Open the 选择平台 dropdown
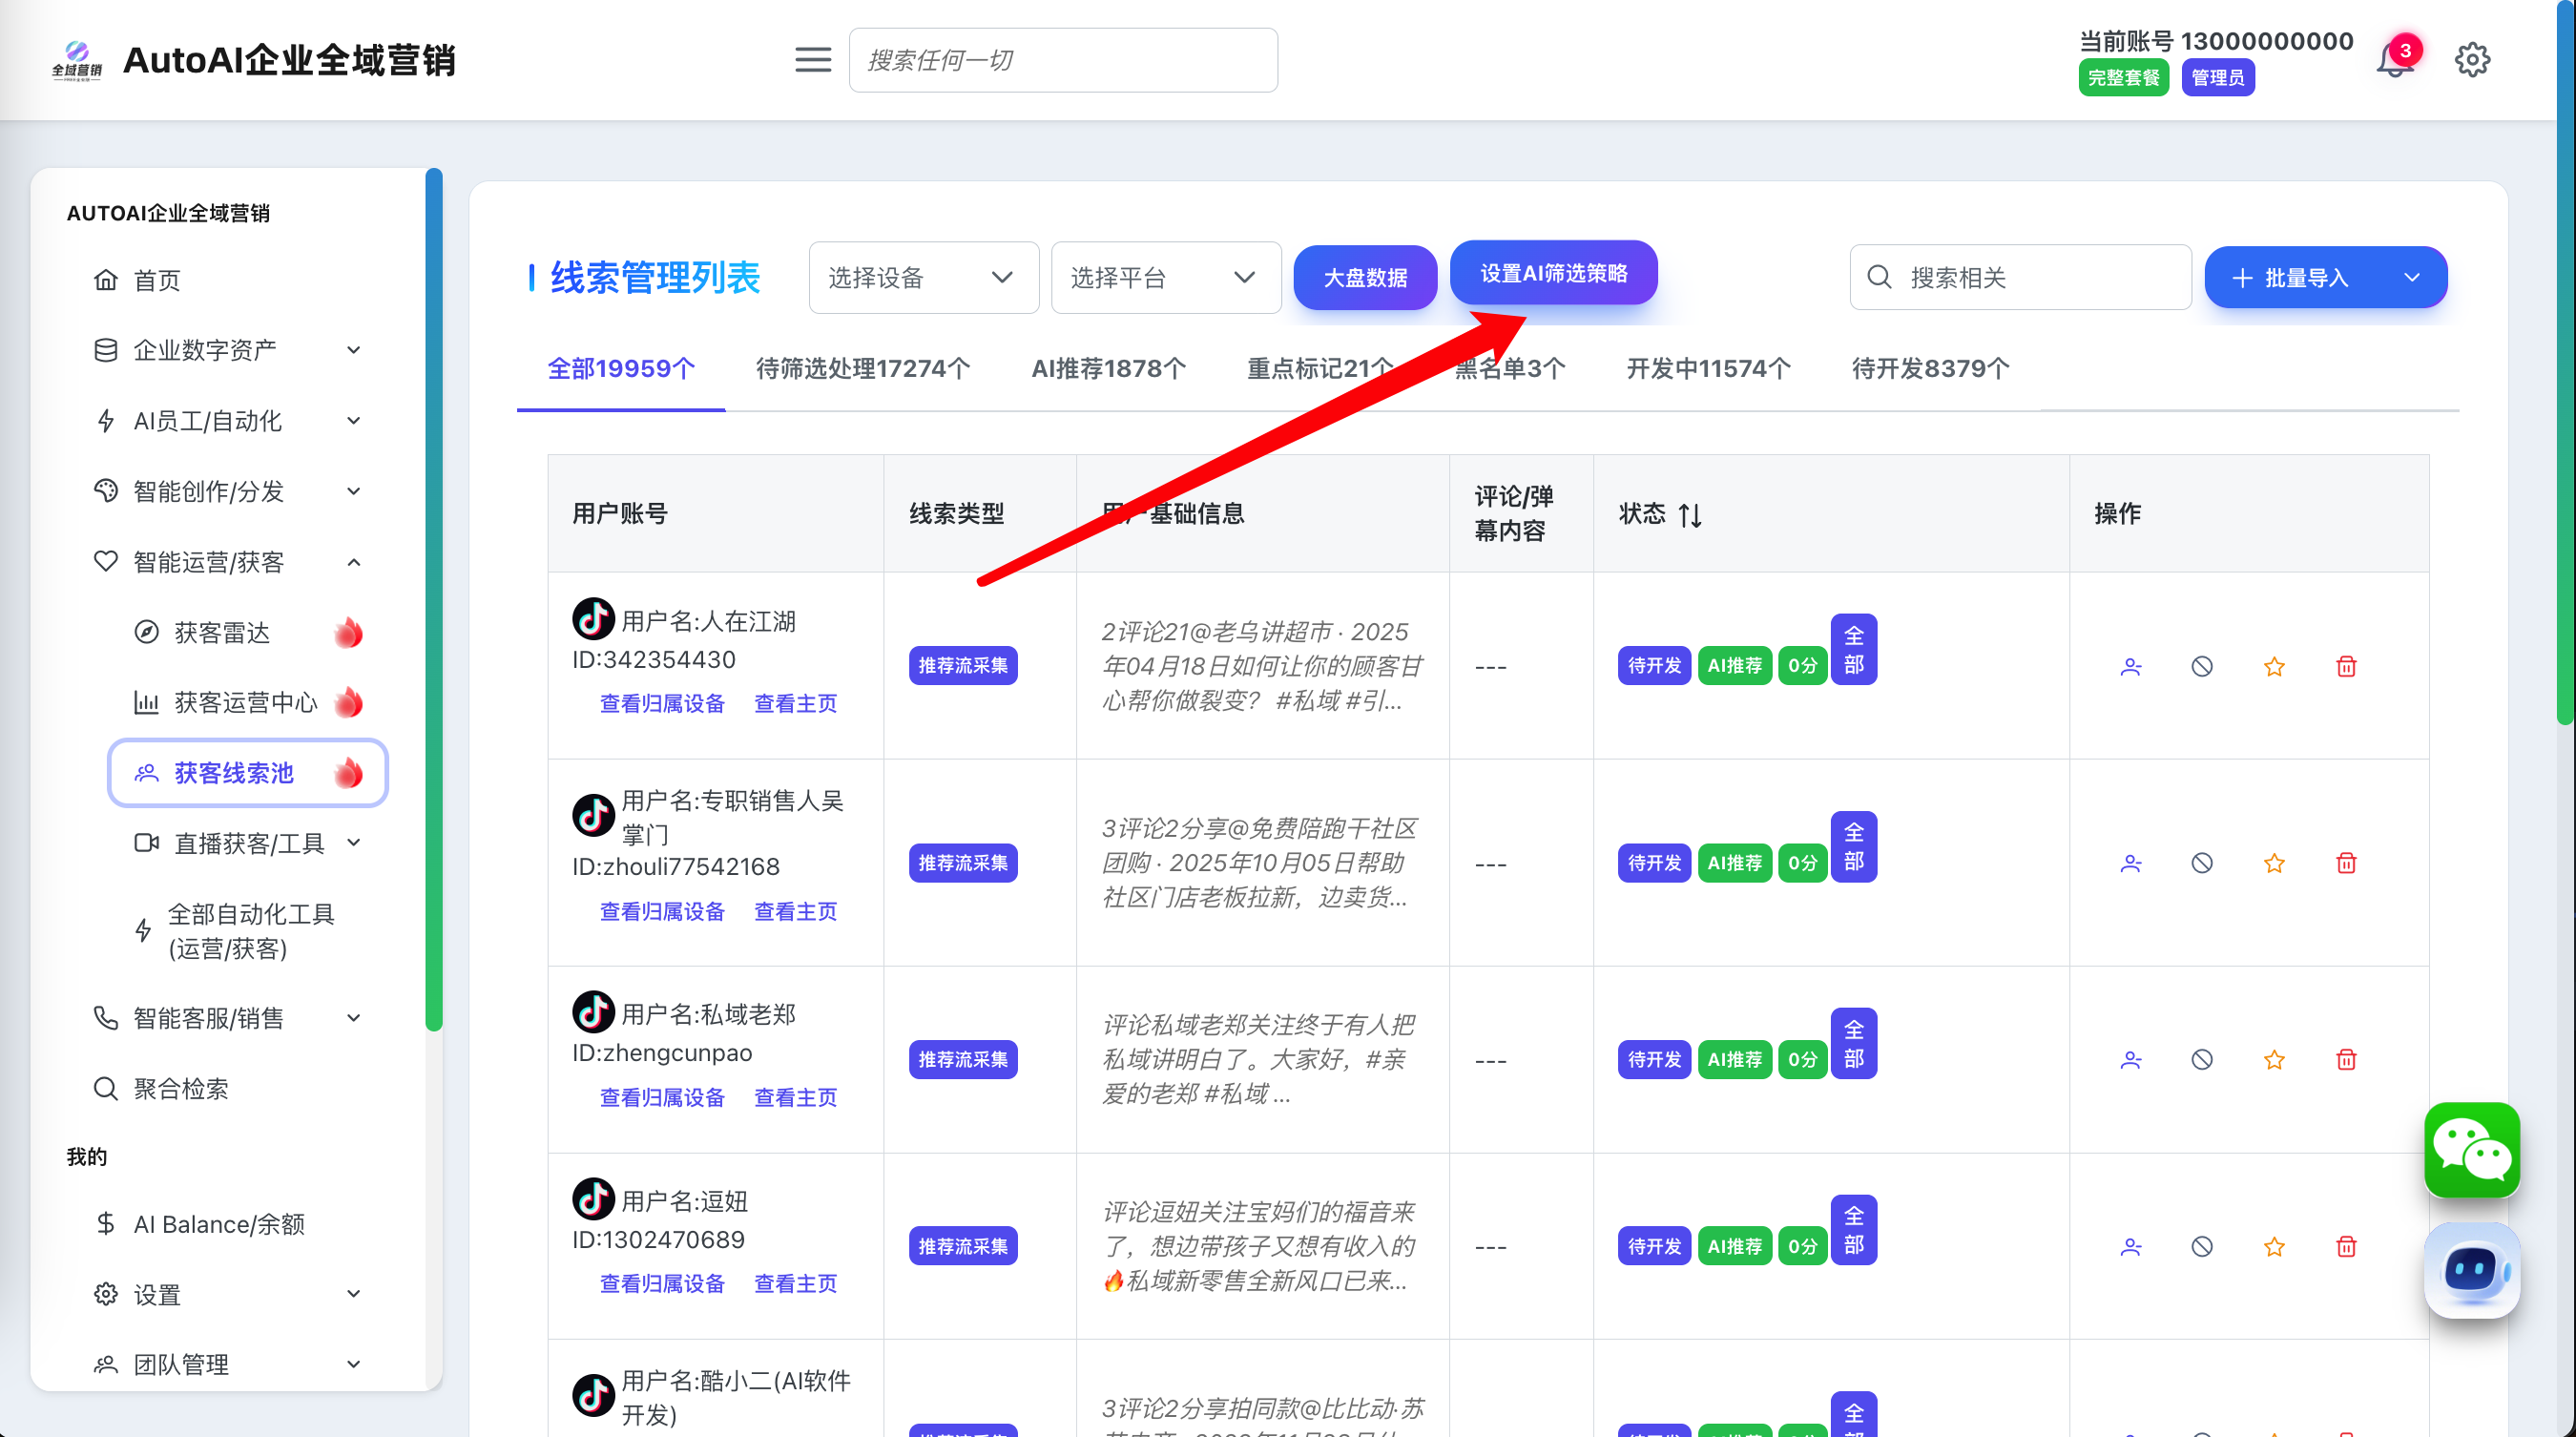This screenshot has width=2576, height=1437. coord(1165,277)
